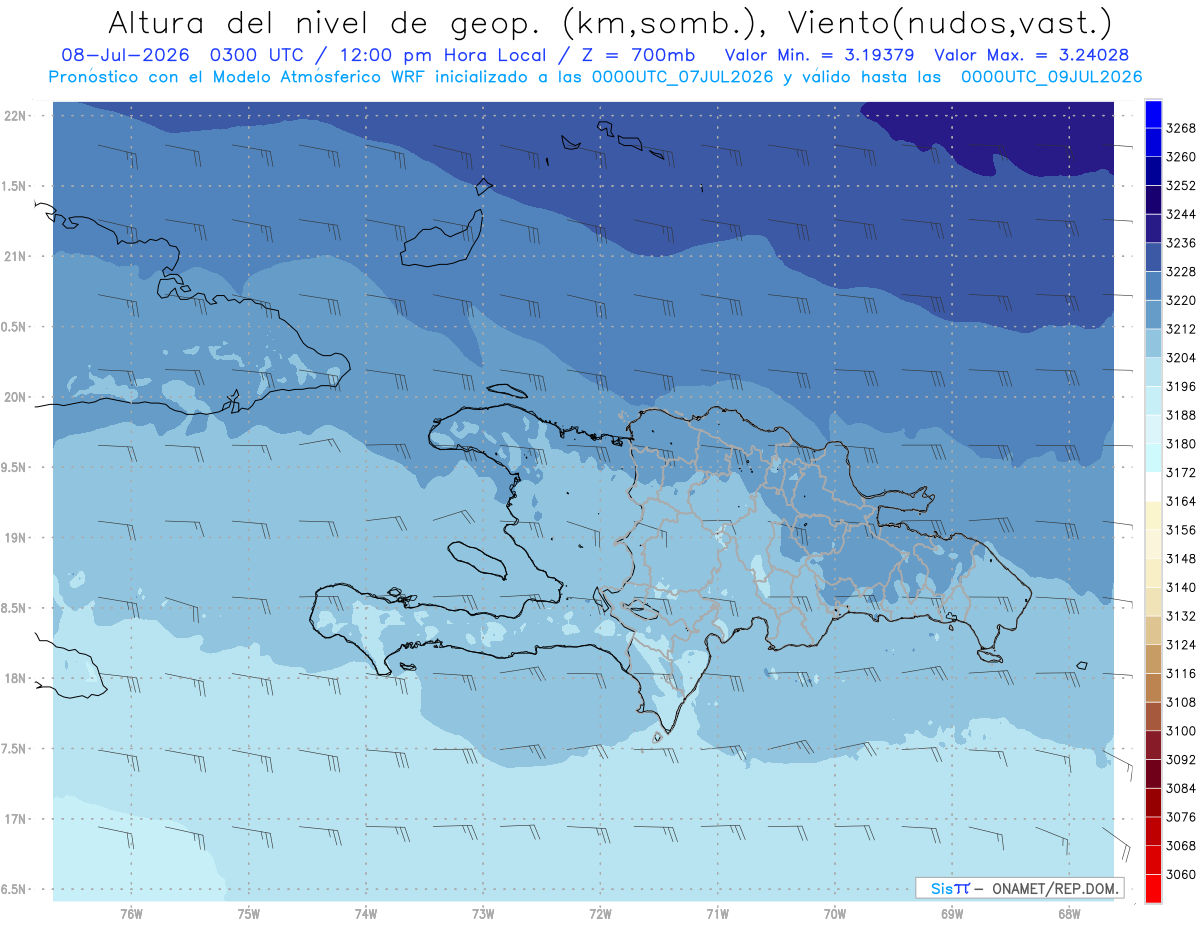1200x927 pixels.
Task: Click the tan swatch between 3124 and 3116
Action: pos(1153,659)
